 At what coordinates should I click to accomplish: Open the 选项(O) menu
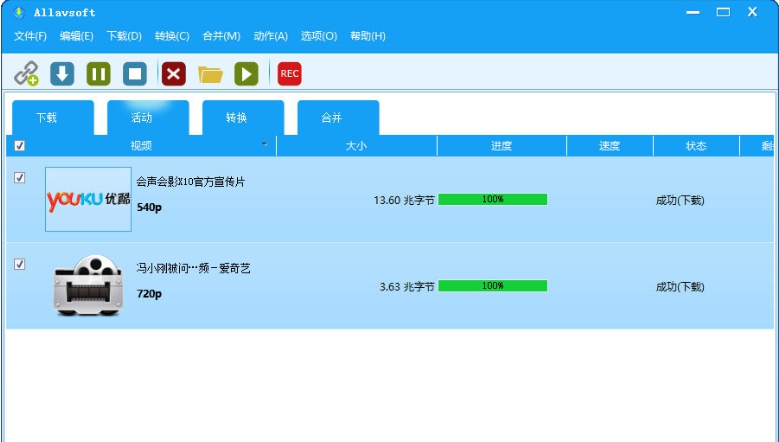pos(319,36)
